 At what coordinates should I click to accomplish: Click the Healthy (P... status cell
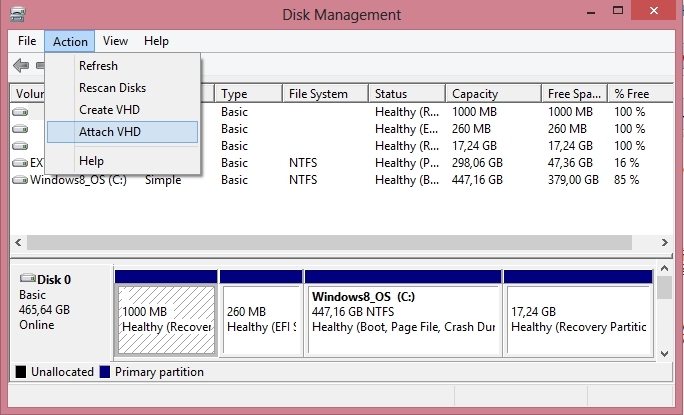coord(407,163)
